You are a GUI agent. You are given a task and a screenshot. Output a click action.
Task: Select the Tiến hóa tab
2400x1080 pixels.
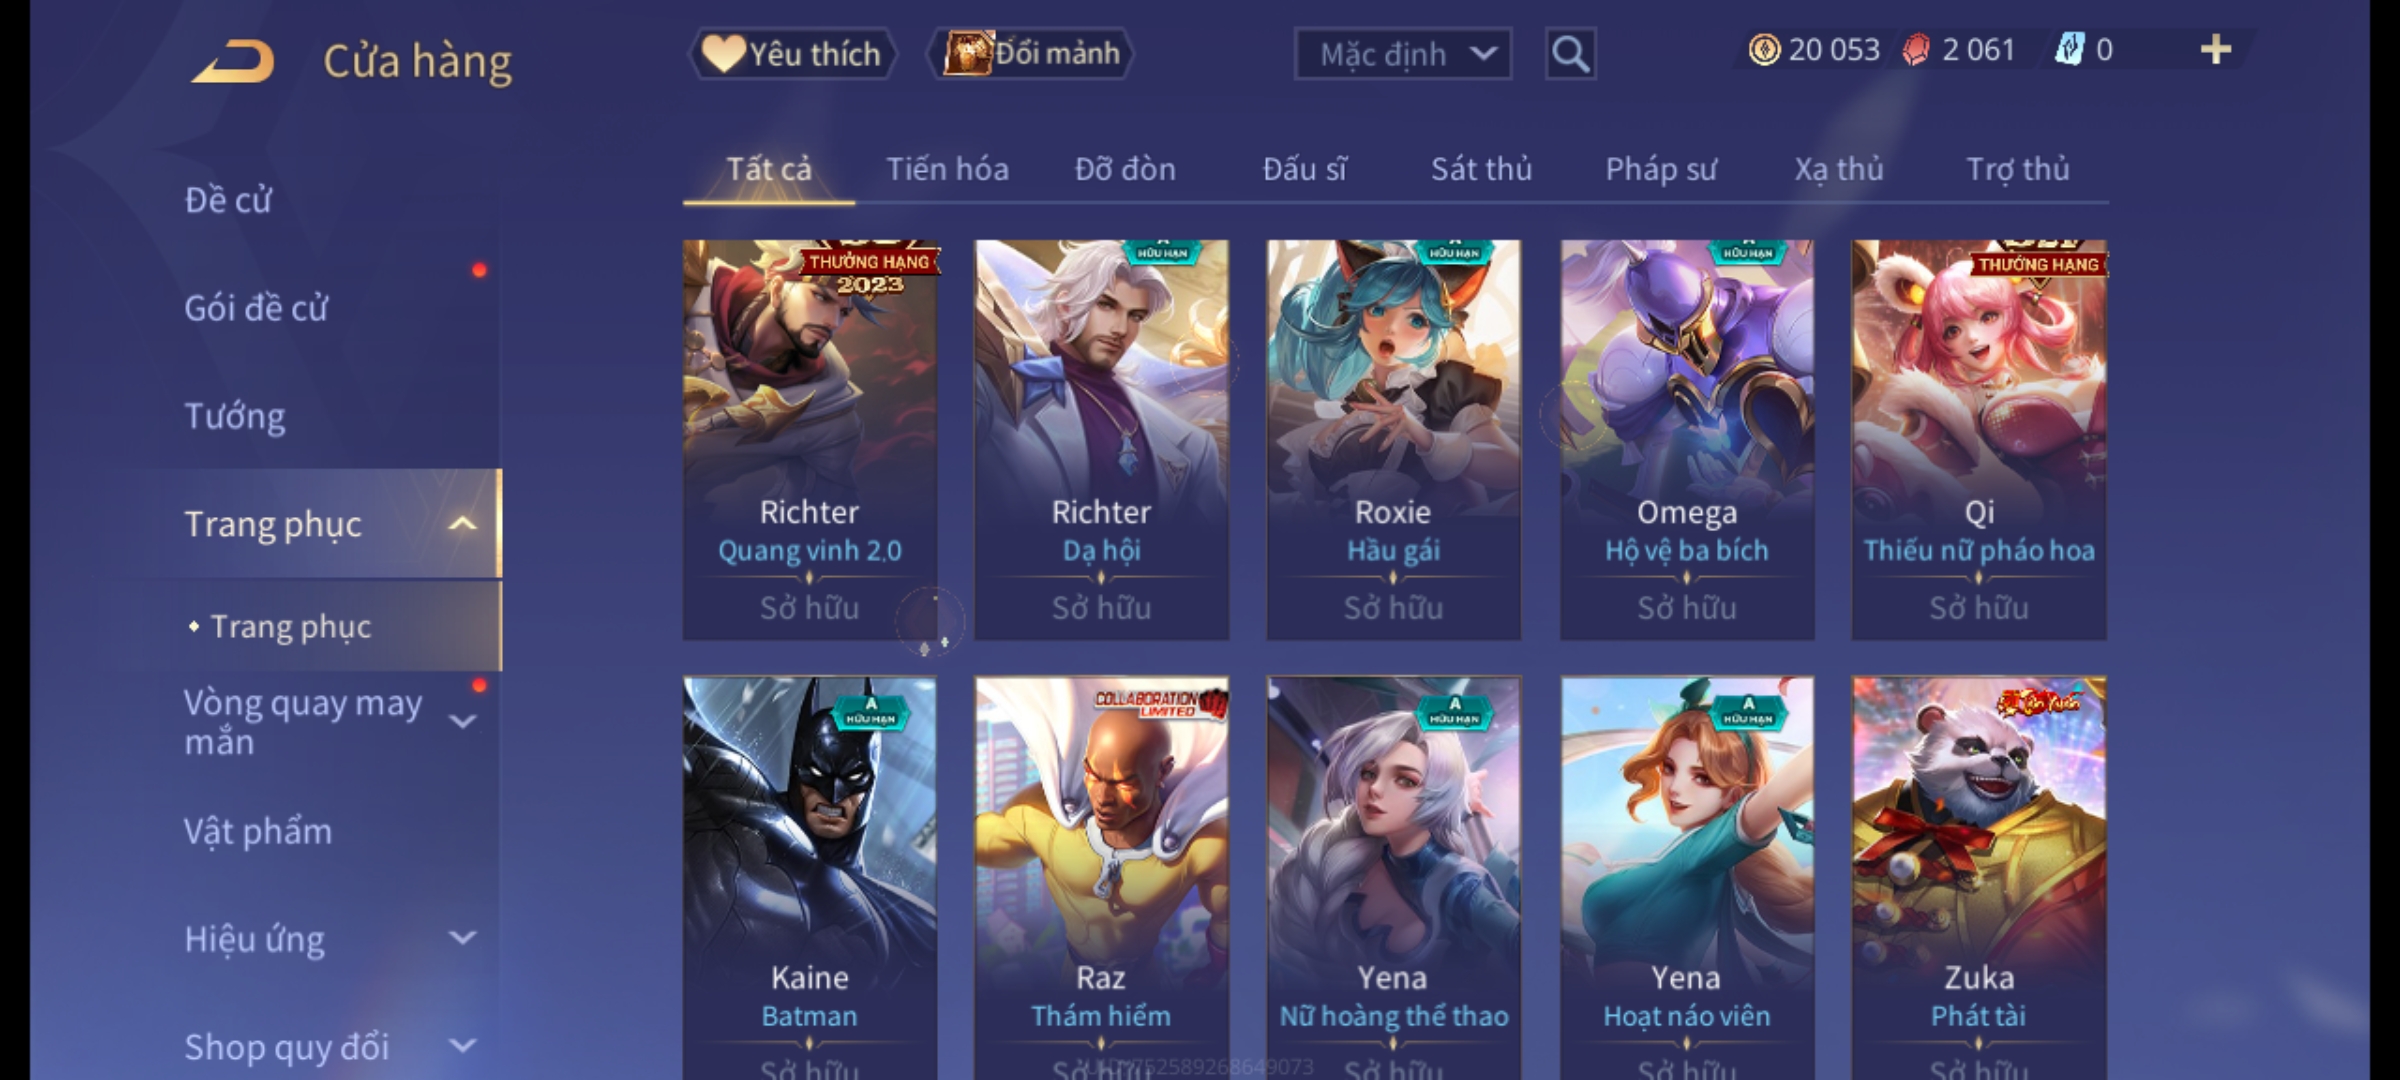(947, 169)
